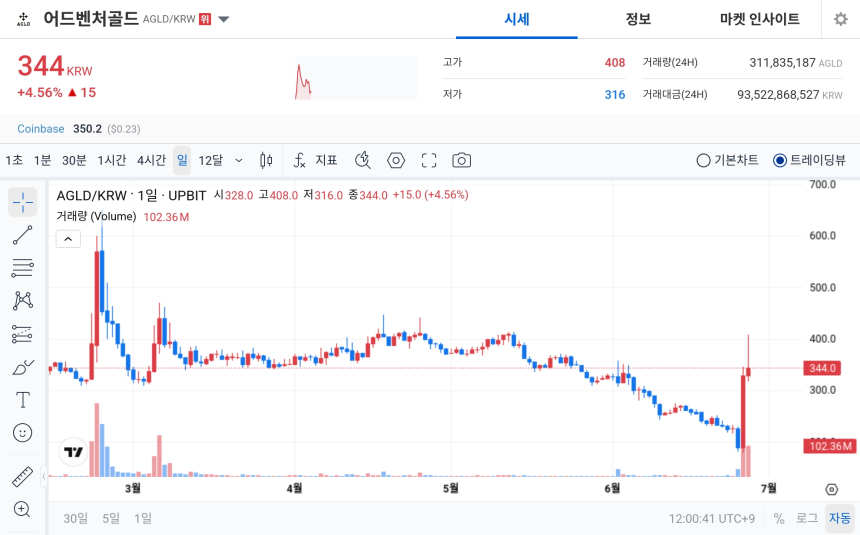Click the 거래량 (Volume) indicator legend
The image size is (860, 535).
click(x=96, y=217)
